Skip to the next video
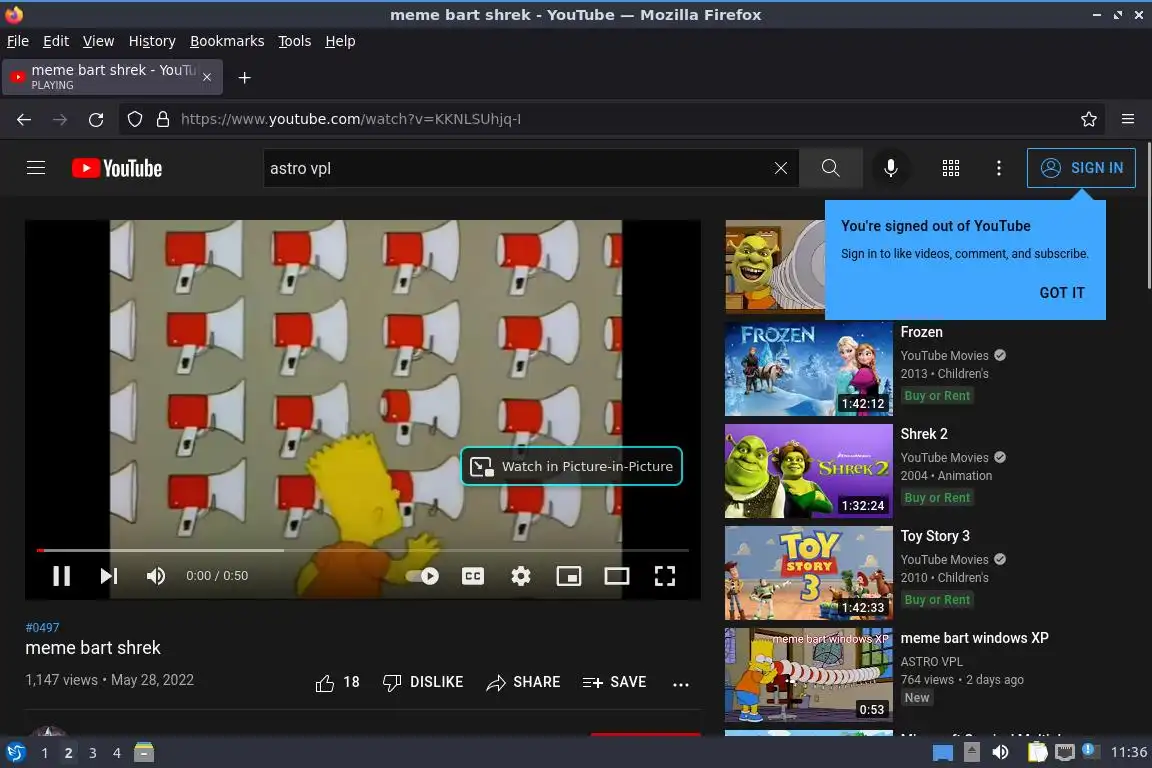This screenshot has width=1152, height=768. [x=109, y=575]
